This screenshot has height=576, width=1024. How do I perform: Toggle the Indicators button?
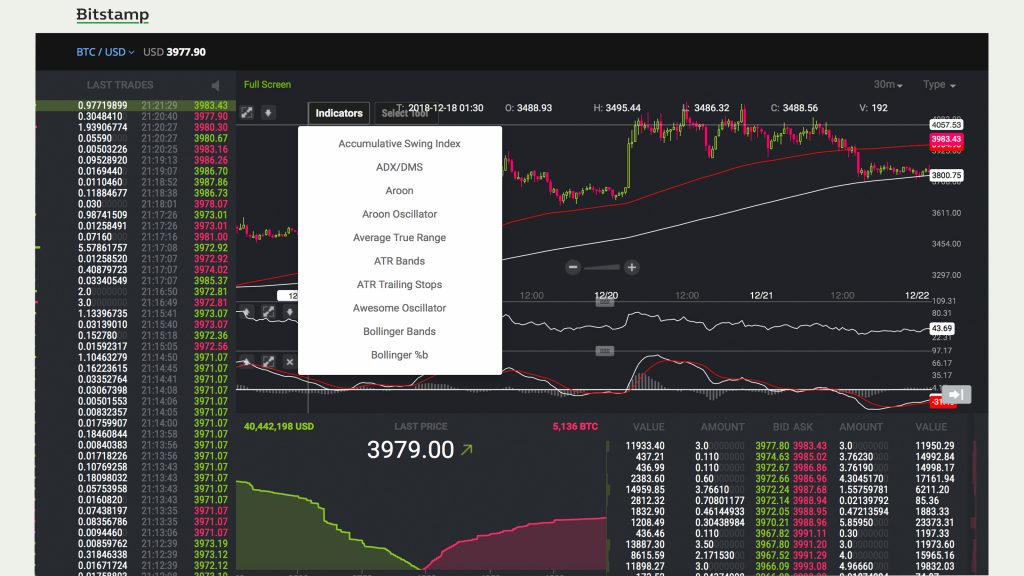[x=339, y=113]
